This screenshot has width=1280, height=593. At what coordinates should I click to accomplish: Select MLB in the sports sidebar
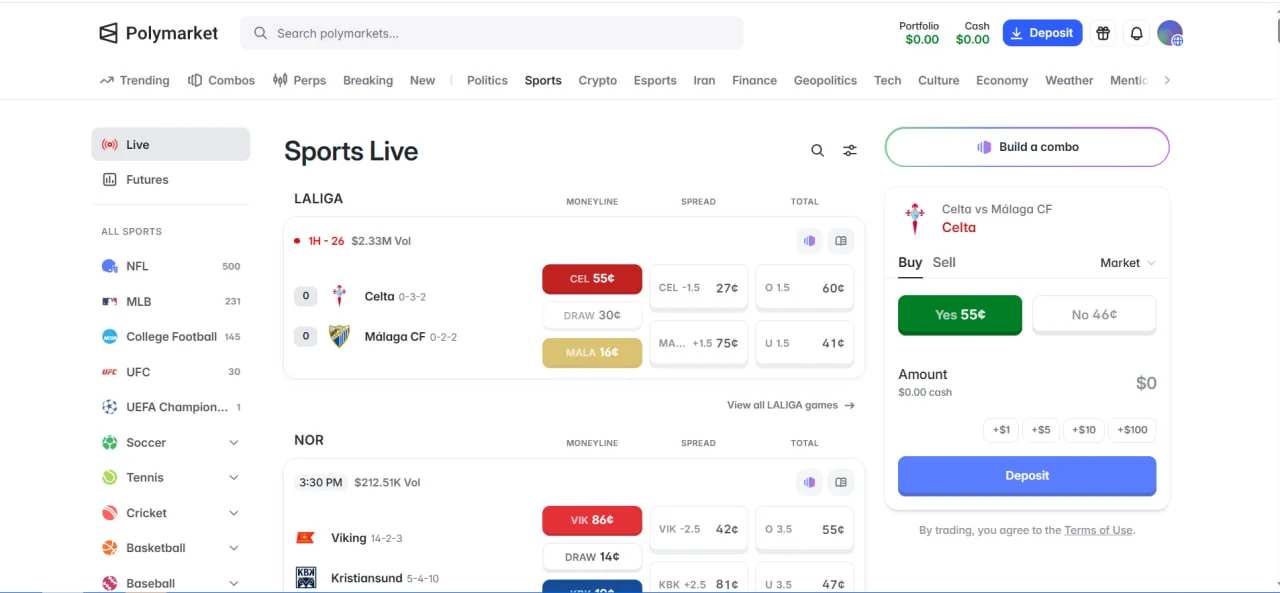pos(171,301)
